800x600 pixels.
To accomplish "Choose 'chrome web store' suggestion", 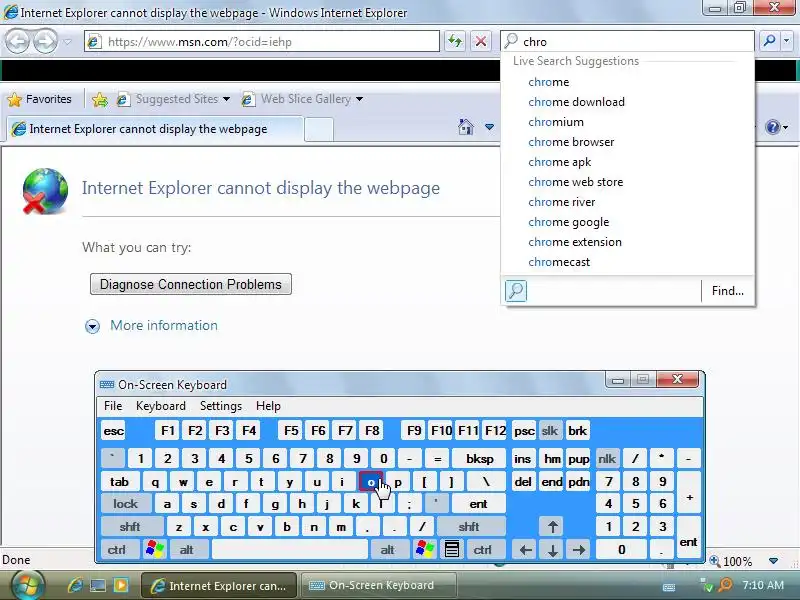I will [x=627, y=182].
